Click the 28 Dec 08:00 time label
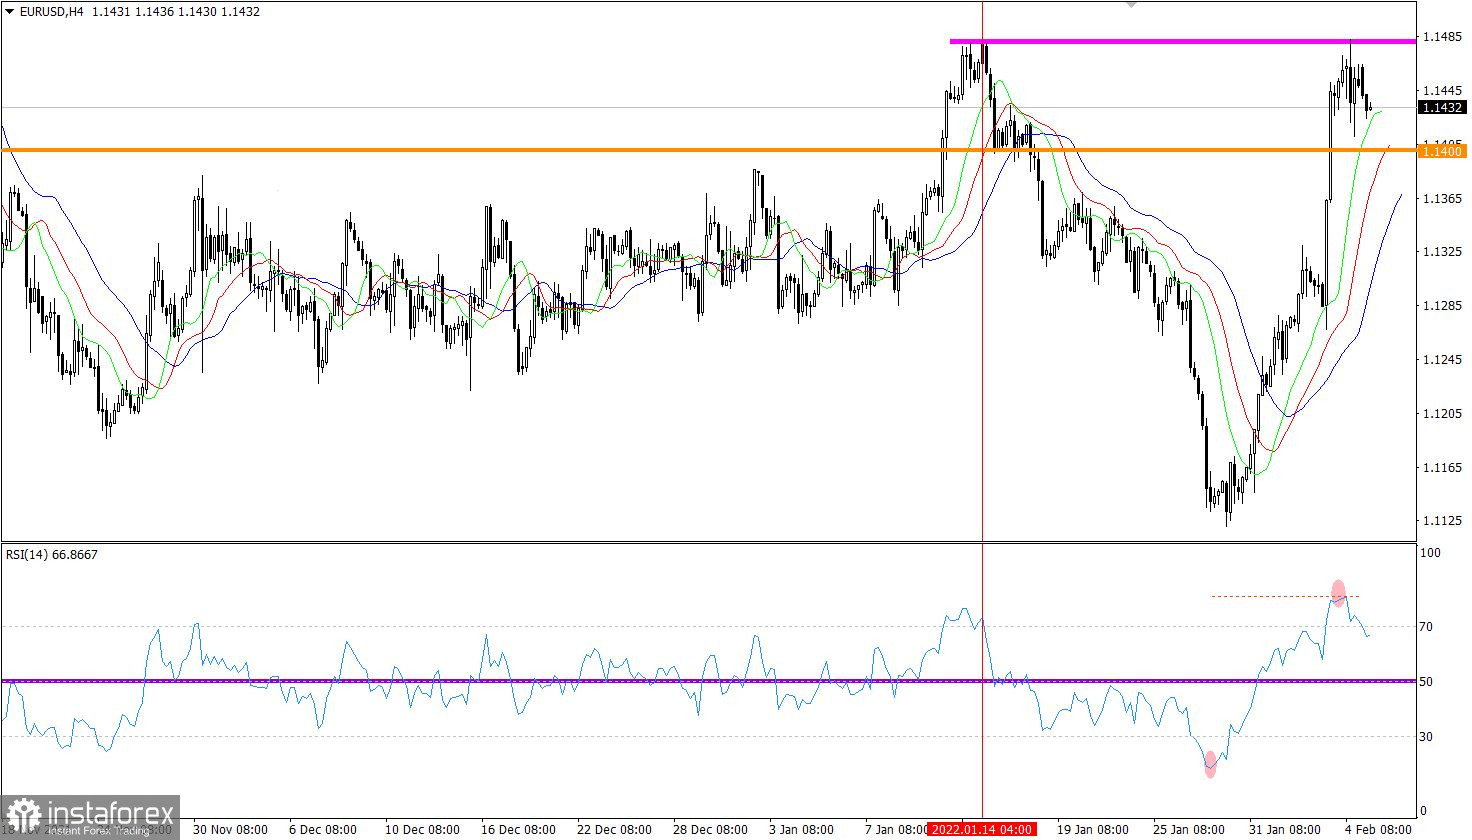The width and height of the screenshot is (1472, 840). tap(710, 829)
